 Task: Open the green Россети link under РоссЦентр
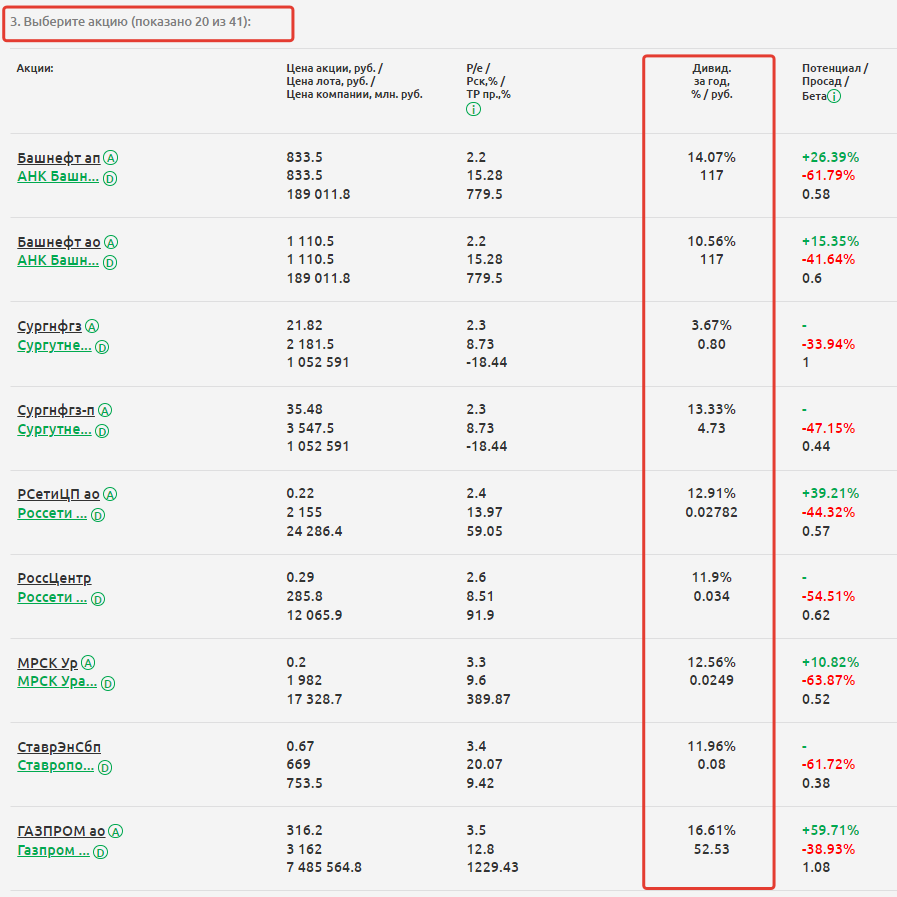click(x=52, y=597)
